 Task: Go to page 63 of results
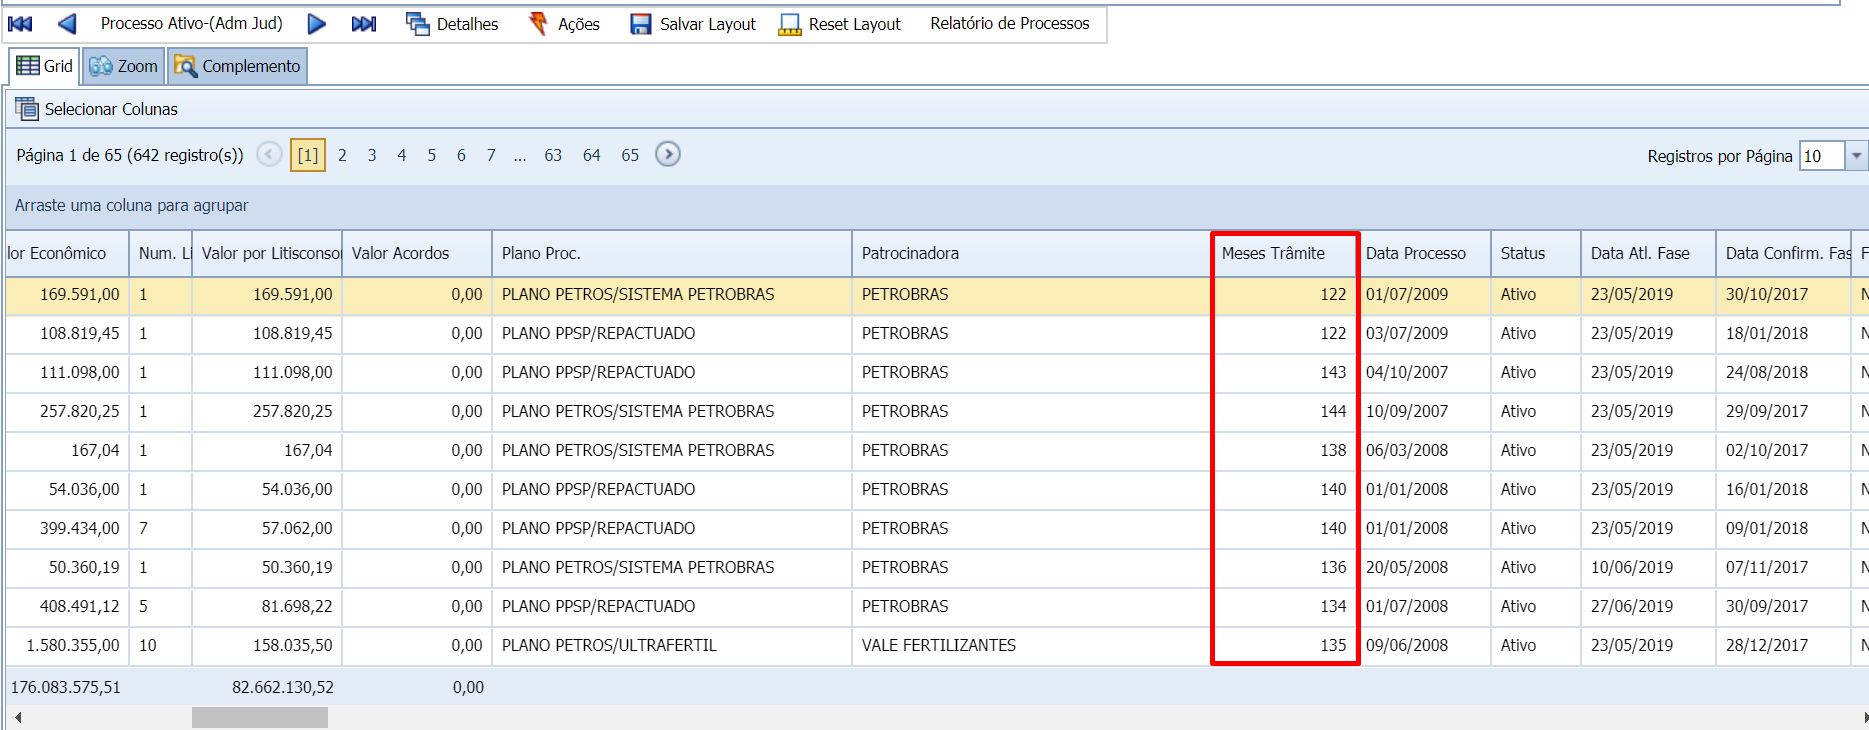[x=553, y=155]
